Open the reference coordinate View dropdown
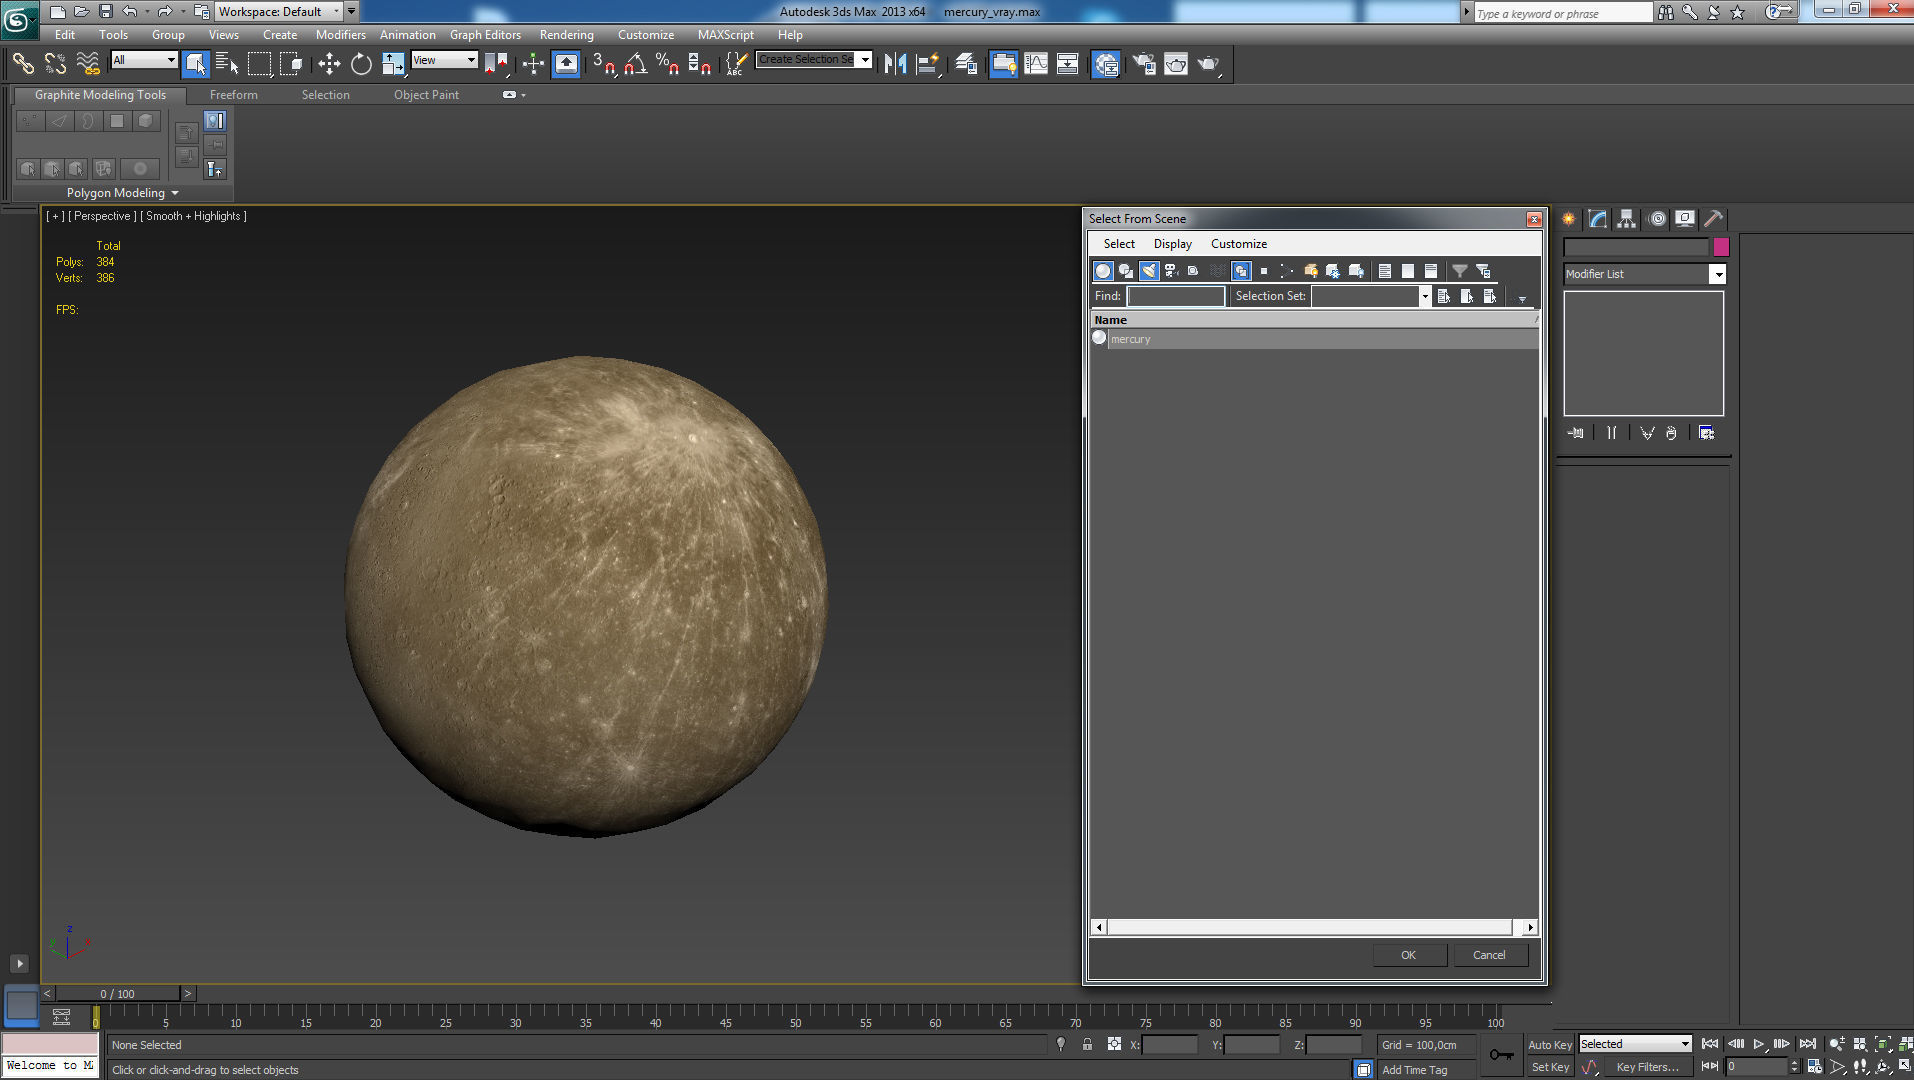The image size is (1914, 1080). click(x=444, y=60)
